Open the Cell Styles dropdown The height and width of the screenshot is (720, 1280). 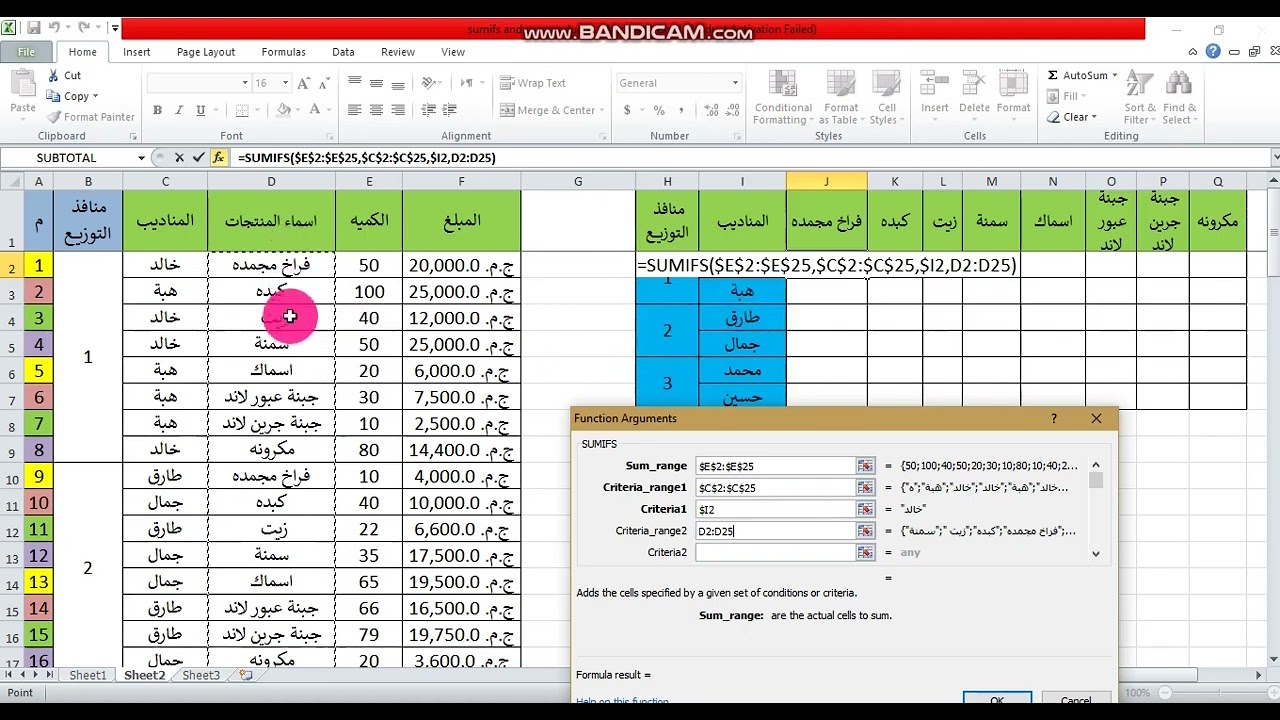tap(887, 98)
